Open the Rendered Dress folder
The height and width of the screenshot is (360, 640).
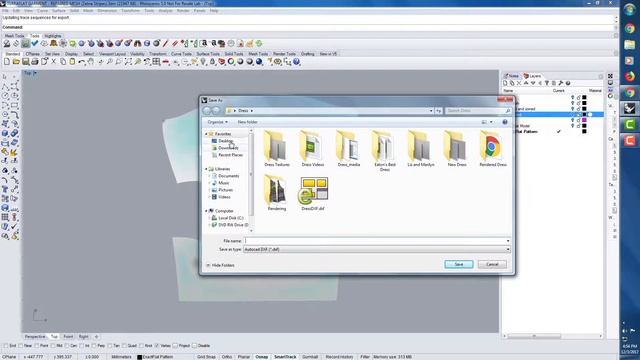[x=493, y=149]
